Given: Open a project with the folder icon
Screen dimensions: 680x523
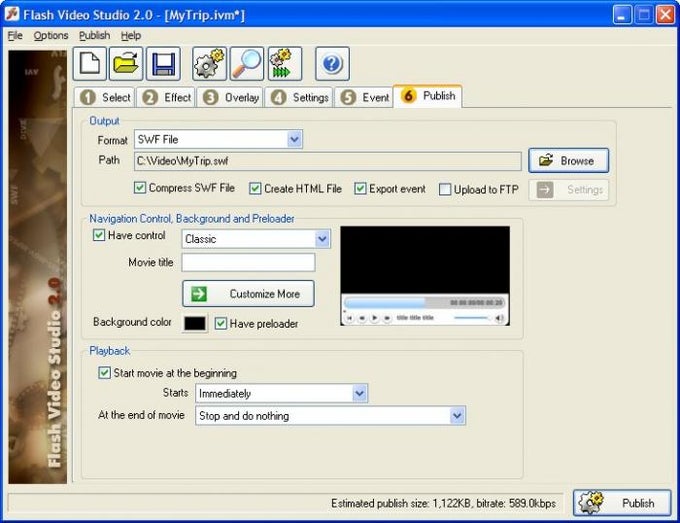Looking at the screenshot, I should pyautogui.click(x=126, y=64).
